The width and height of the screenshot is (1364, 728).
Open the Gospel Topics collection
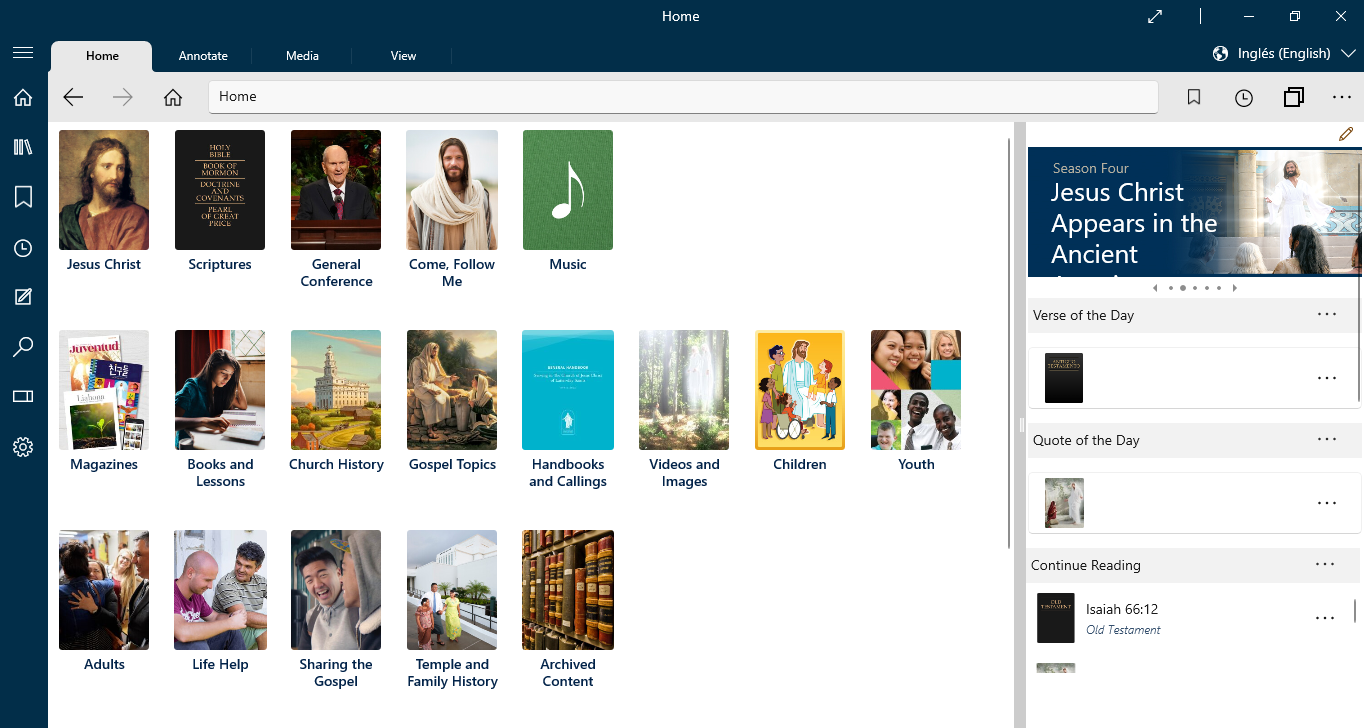coord(452,402)
